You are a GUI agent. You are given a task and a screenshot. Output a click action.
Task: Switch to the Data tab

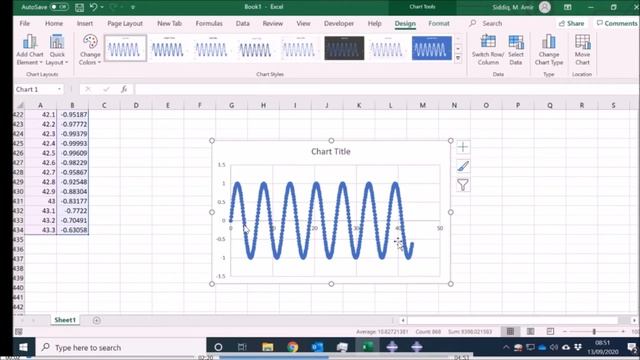pos(242,23)
